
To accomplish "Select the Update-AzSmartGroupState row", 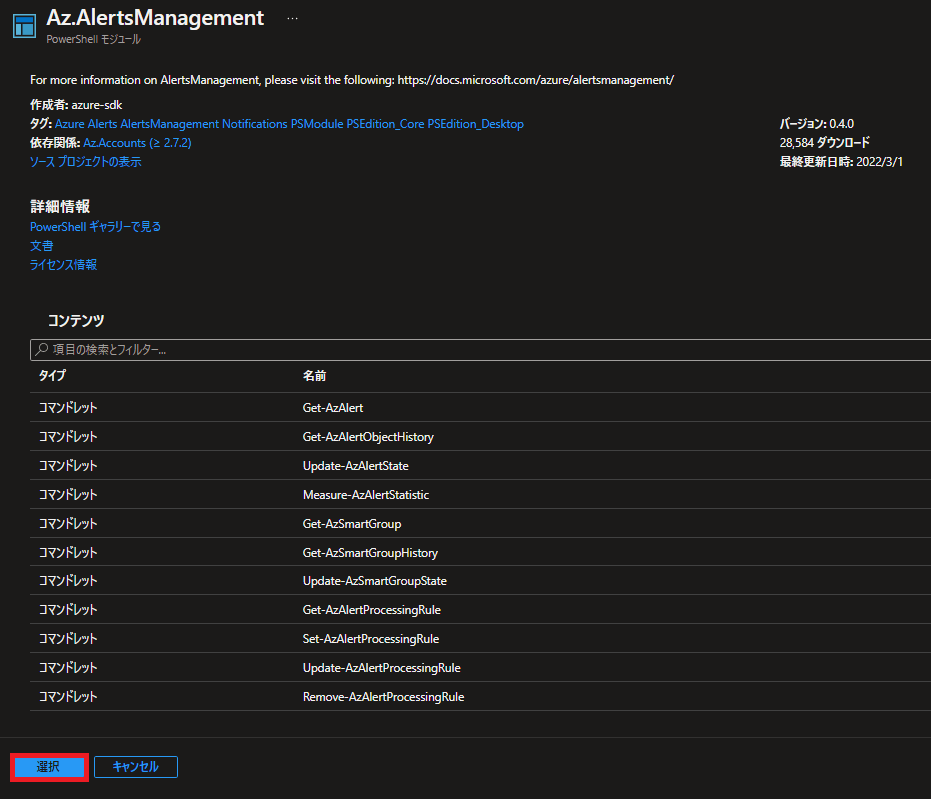I will [x=480, y=581].
